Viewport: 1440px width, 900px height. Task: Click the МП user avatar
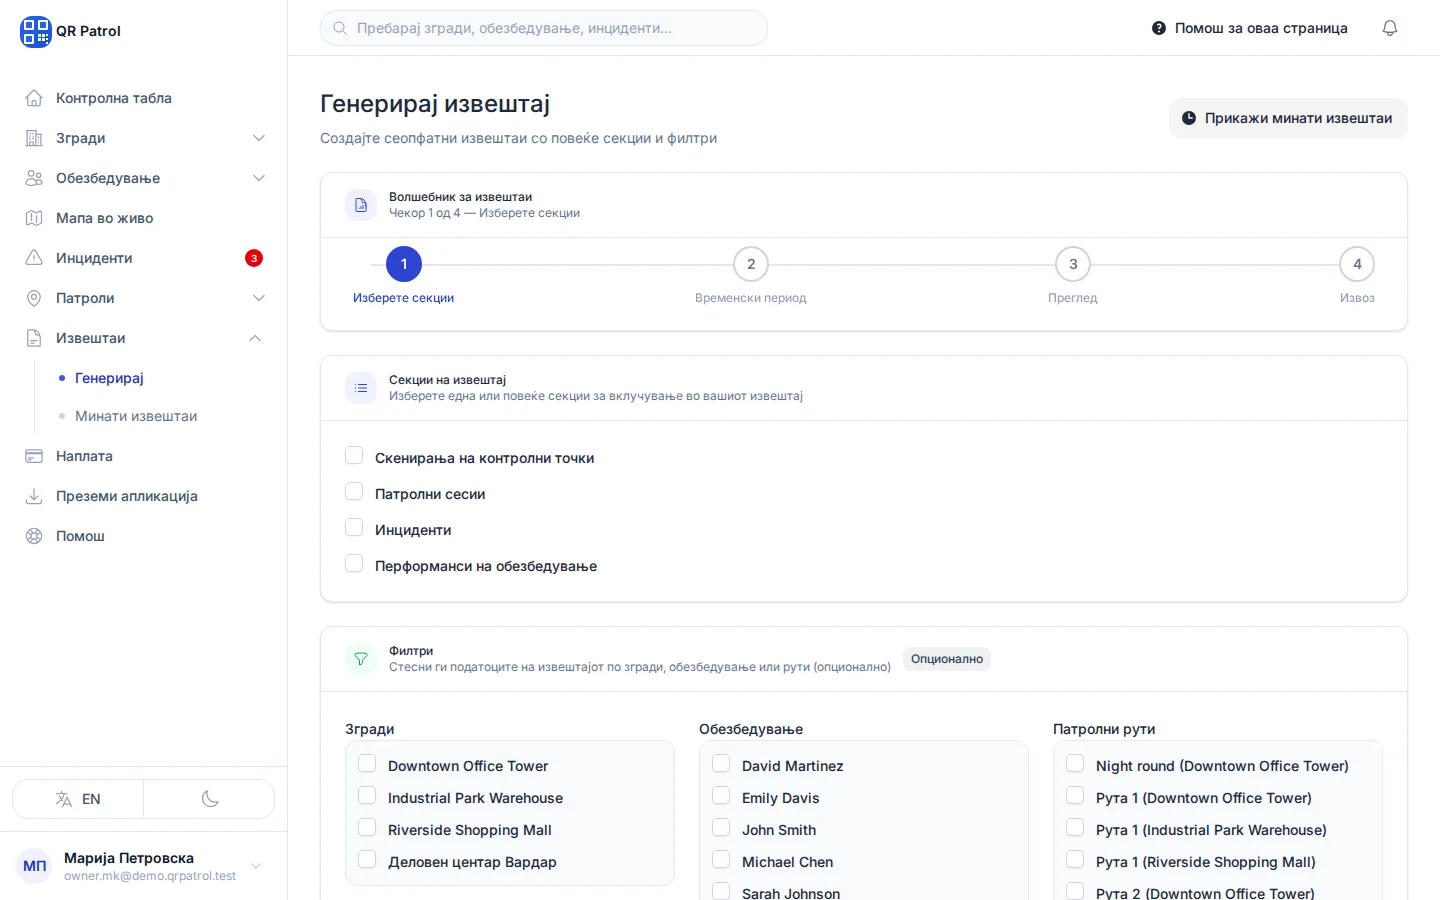[x=35, y=866]
